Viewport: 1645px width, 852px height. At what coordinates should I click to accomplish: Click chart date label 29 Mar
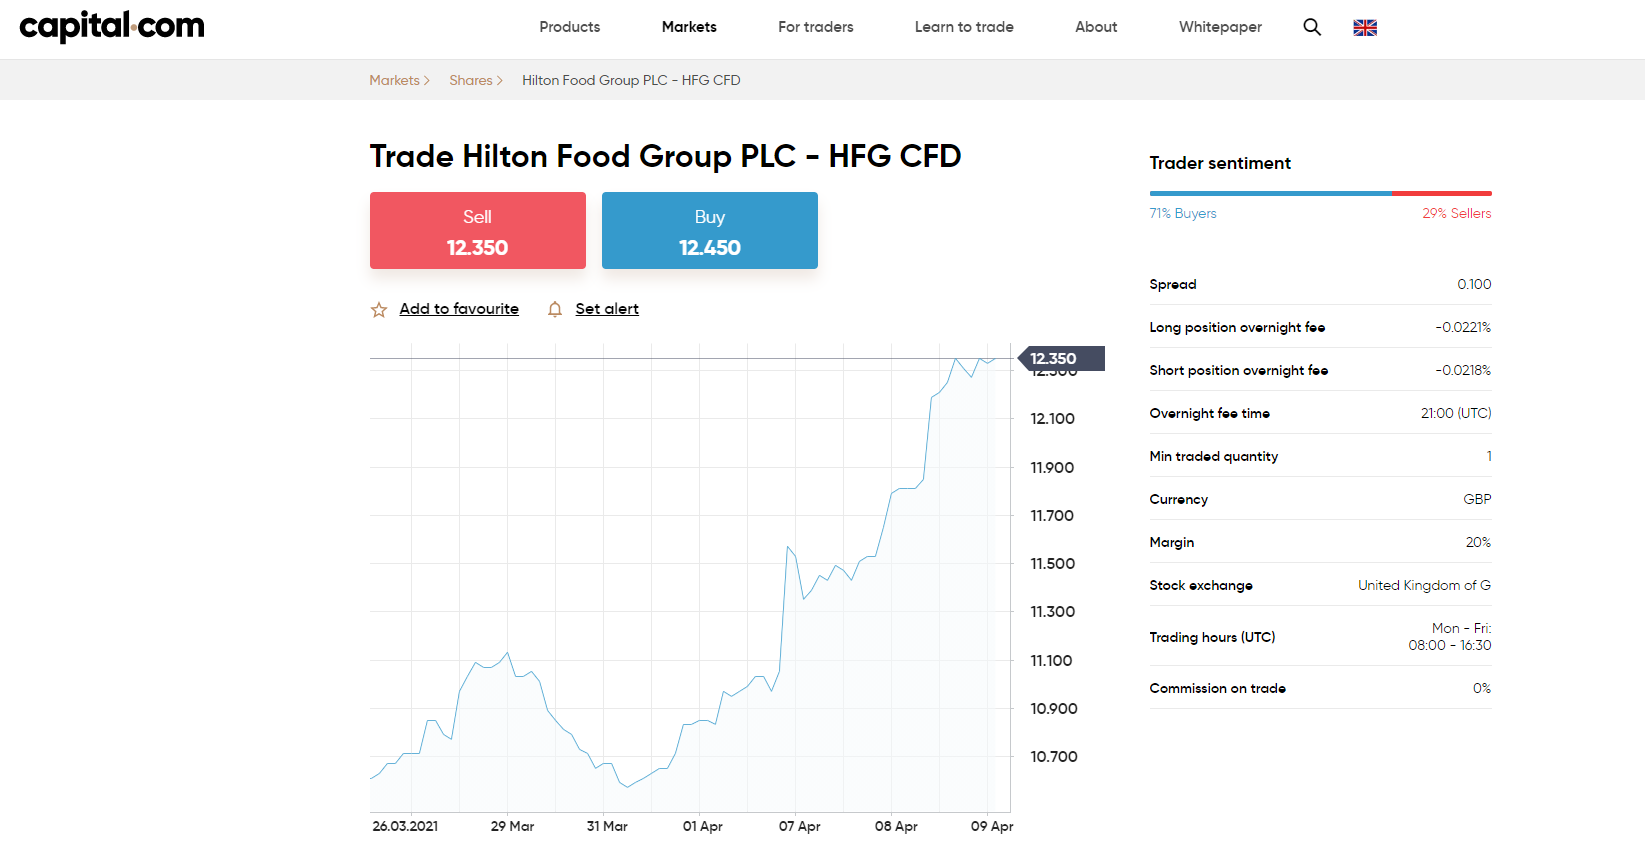pyautogui.click(x=512, y=826)
